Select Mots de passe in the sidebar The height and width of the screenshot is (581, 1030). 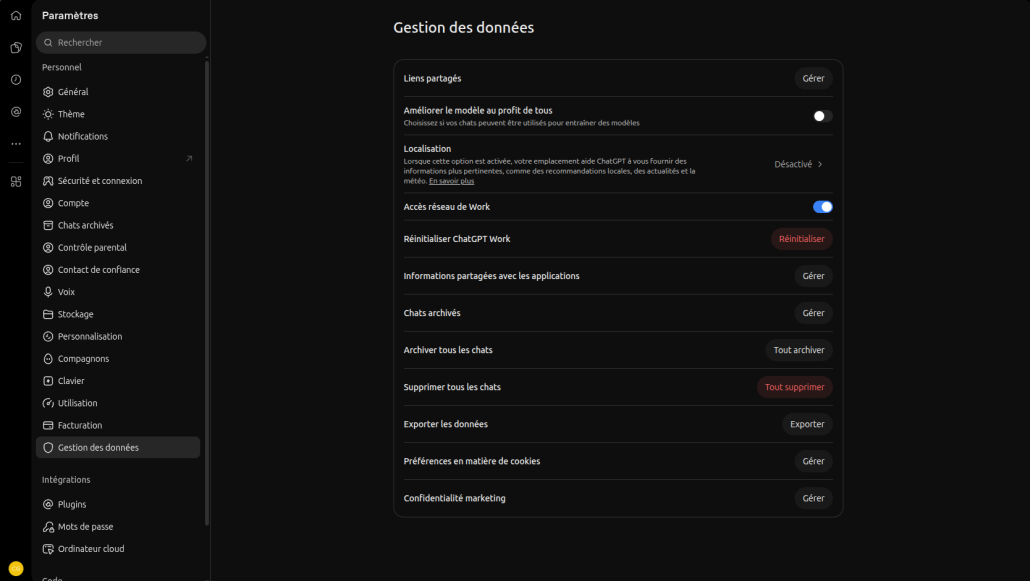coord(118,526)
